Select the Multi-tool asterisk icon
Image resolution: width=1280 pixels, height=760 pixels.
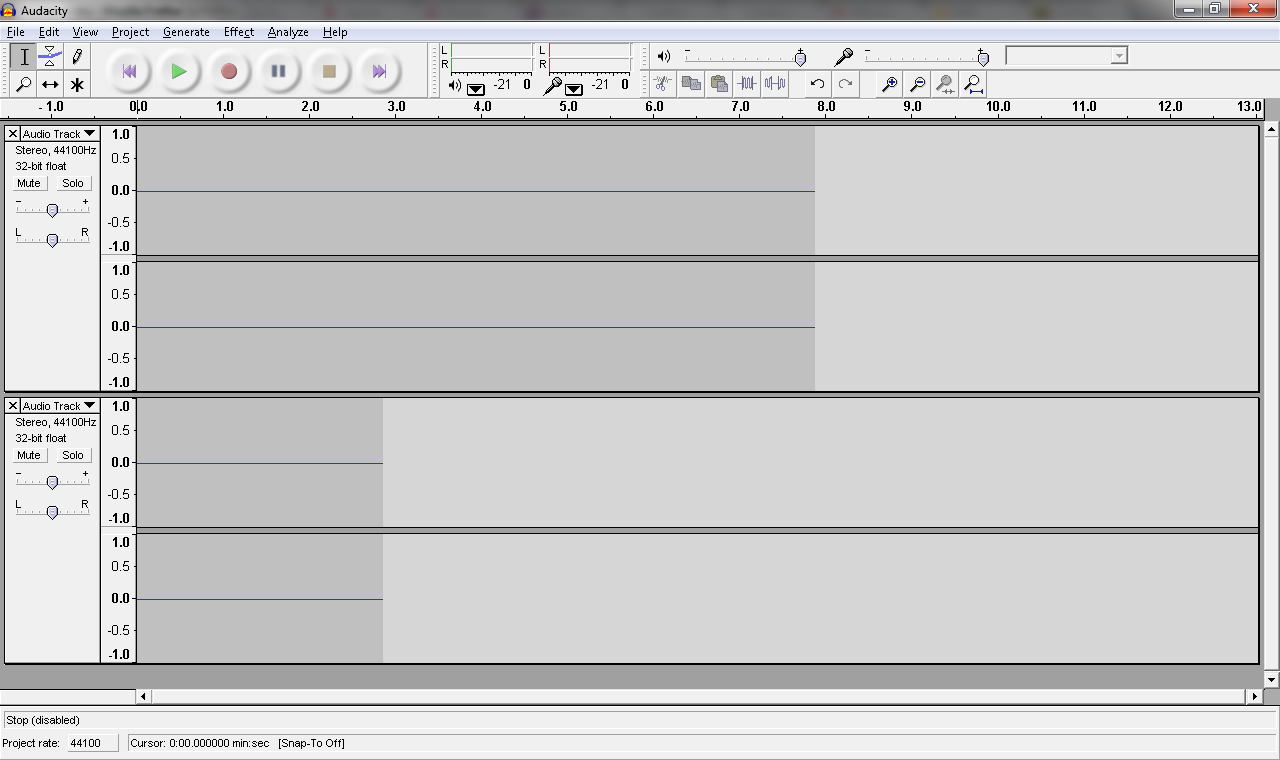click(77, 85)
